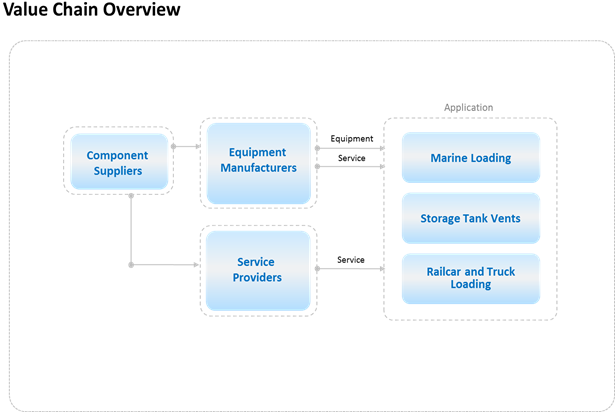Select connector dot right of Service Providers
Image resolution: width=616 pixels, height=414 pixels.
pyautogui.click(x=317, y=268)
